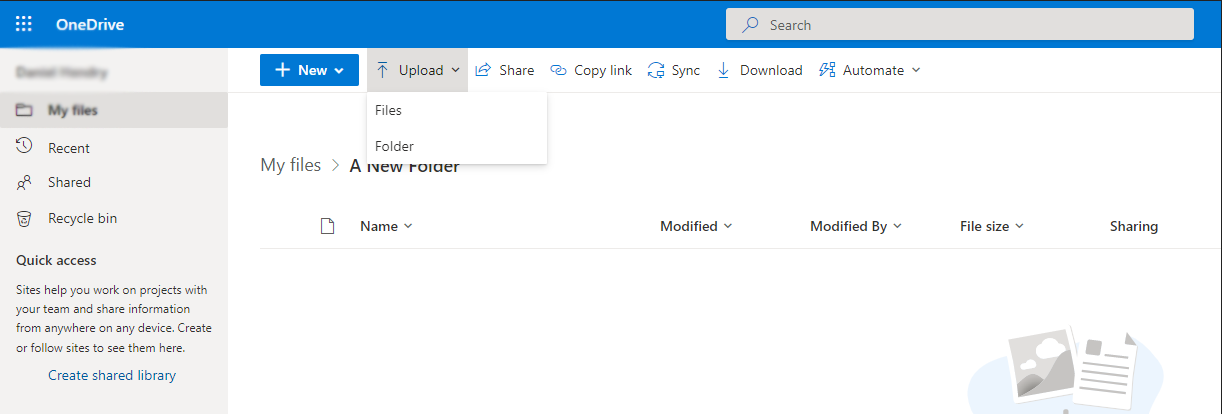Click the Shared people icon
The width and height of the screenshot is (1222, 414).
[x=25, y=182]
